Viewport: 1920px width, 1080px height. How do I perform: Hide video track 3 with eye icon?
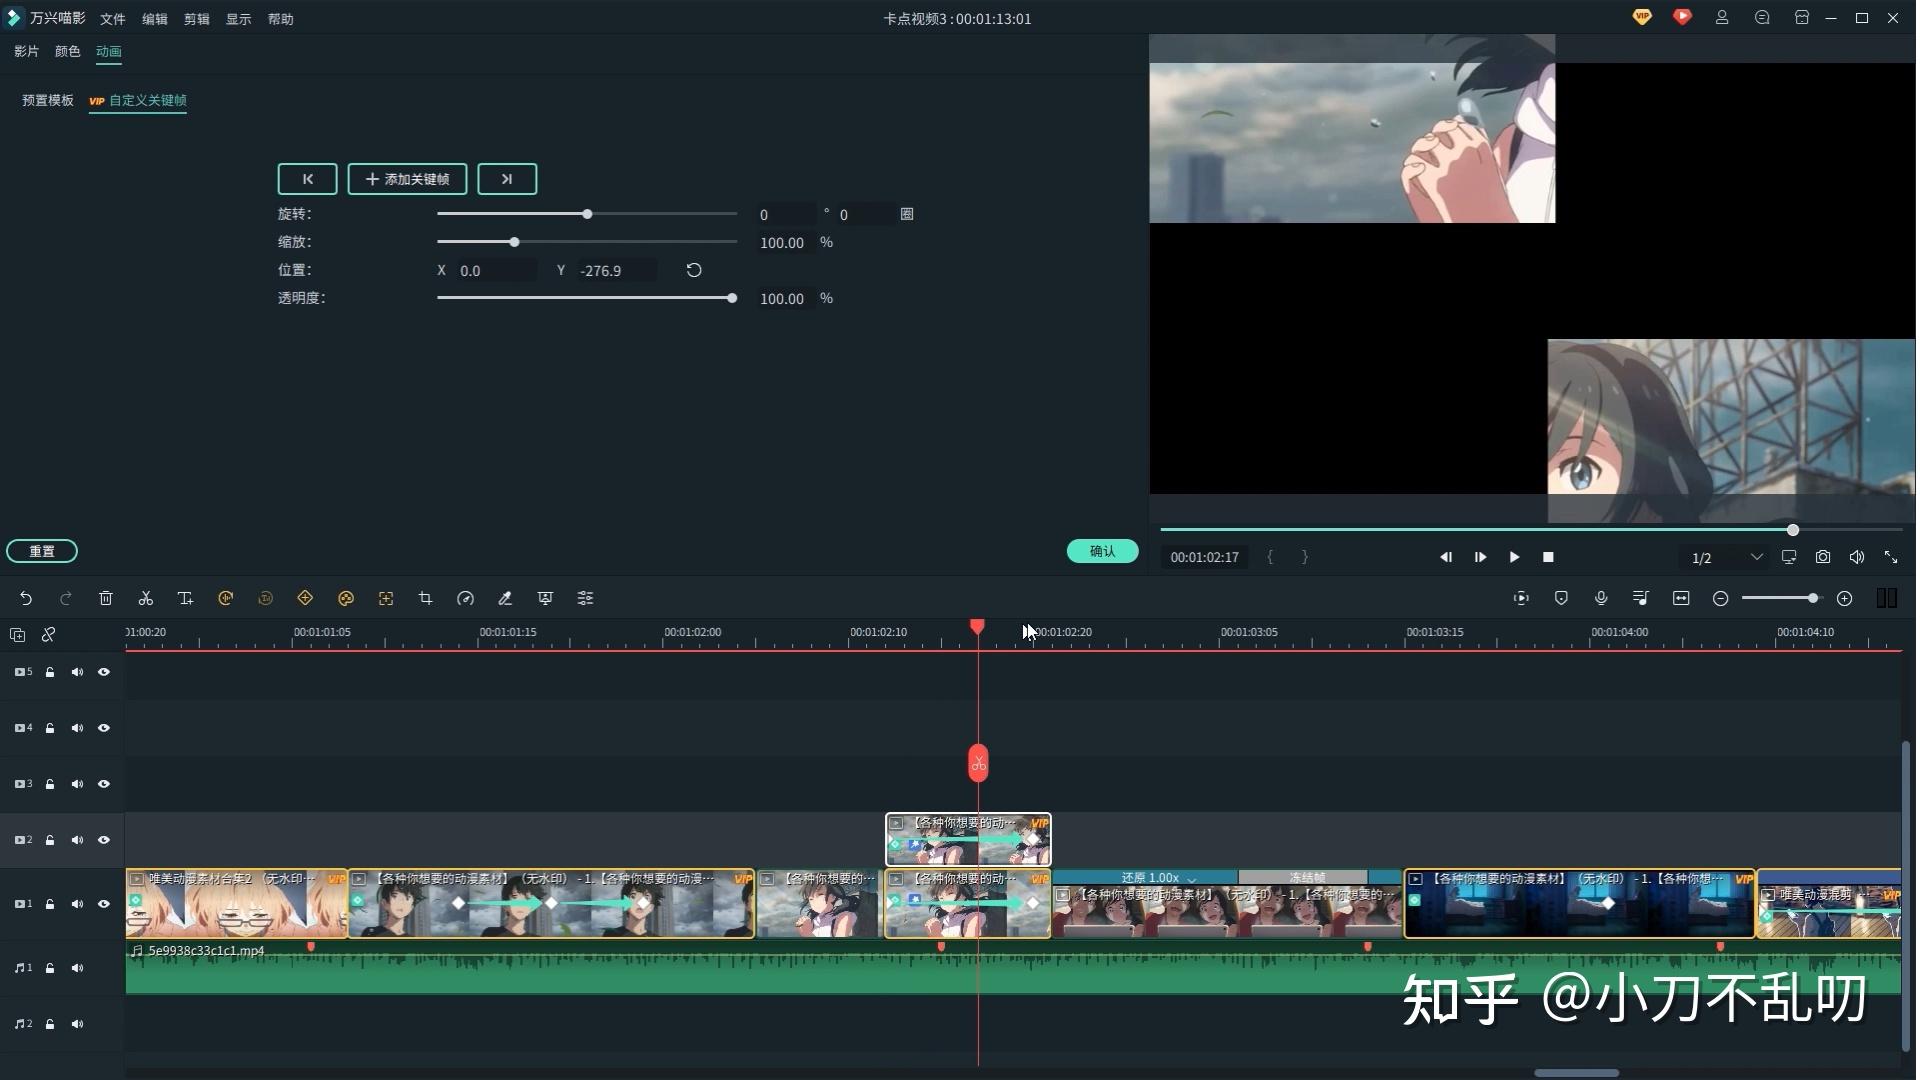(104, 784)
